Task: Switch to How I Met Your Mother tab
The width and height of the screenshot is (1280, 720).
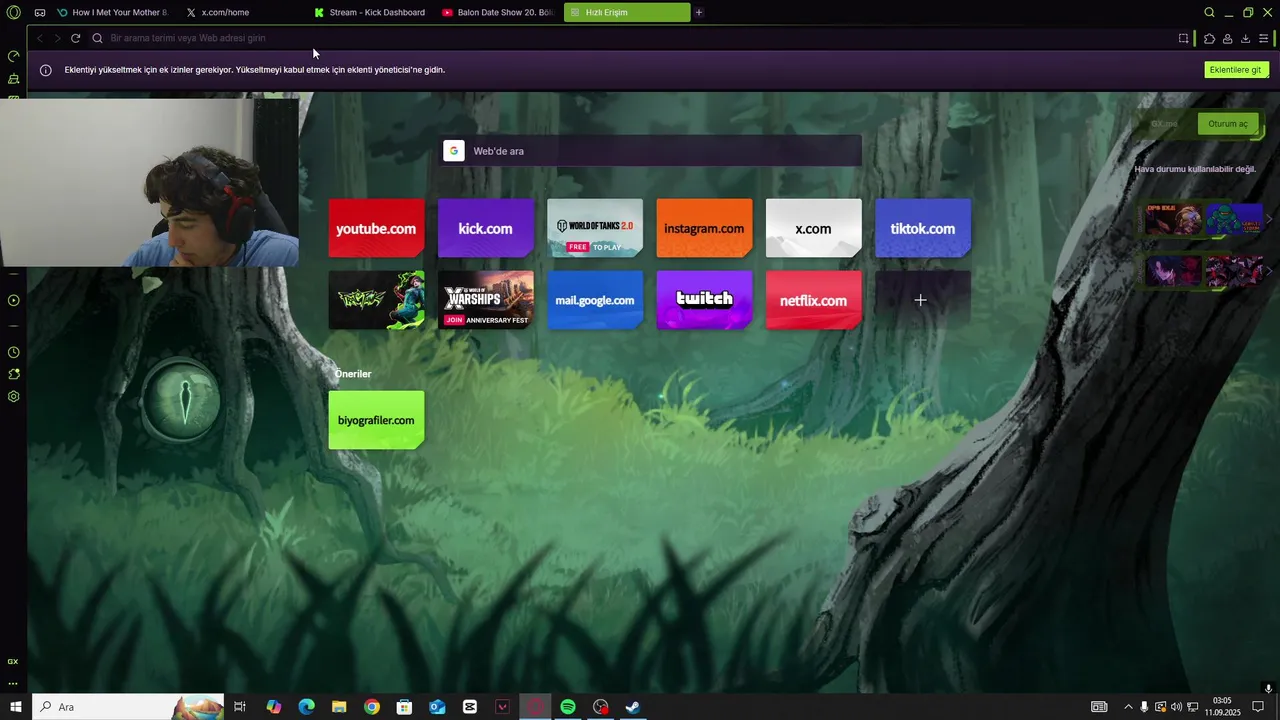Action: click(x=113, y=12)
